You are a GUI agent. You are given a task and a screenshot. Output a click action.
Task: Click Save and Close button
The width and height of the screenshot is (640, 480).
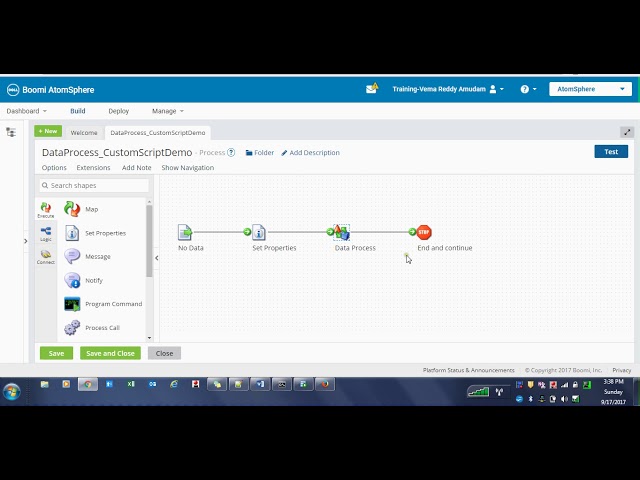click(x=110, y=353)
